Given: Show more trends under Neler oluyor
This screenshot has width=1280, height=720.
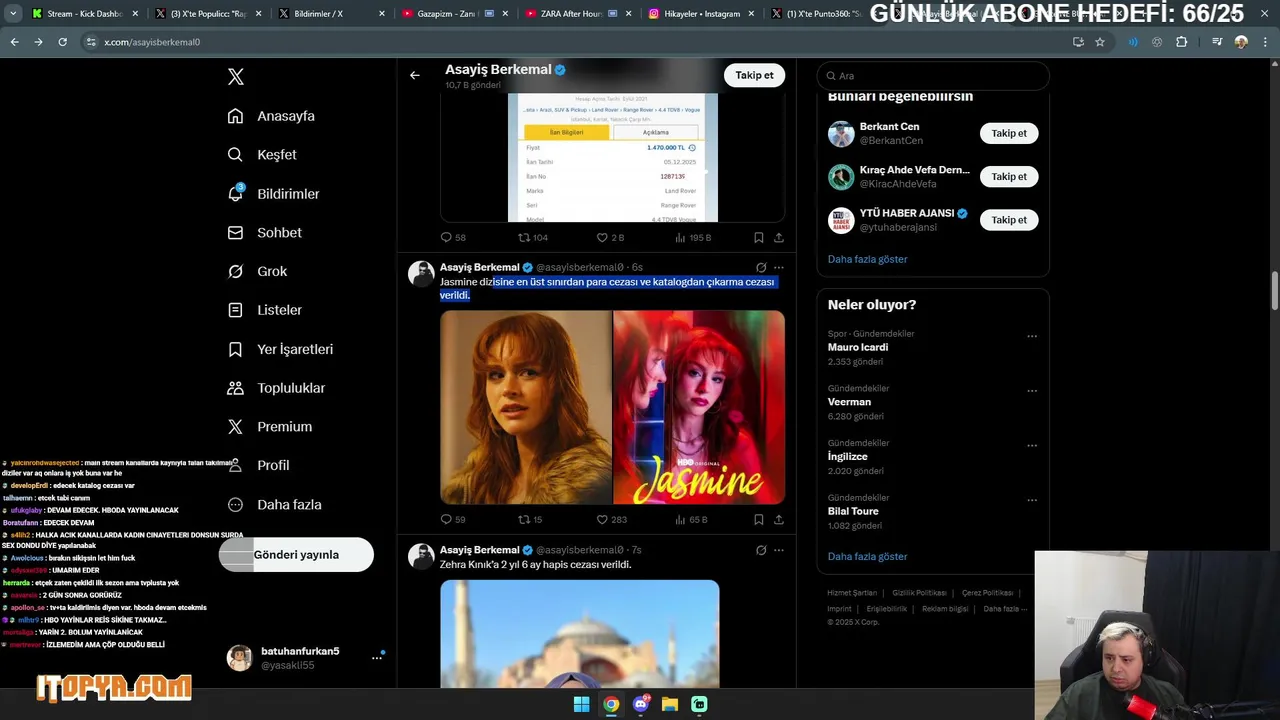Looking at the screenshot, I should 868,556.
